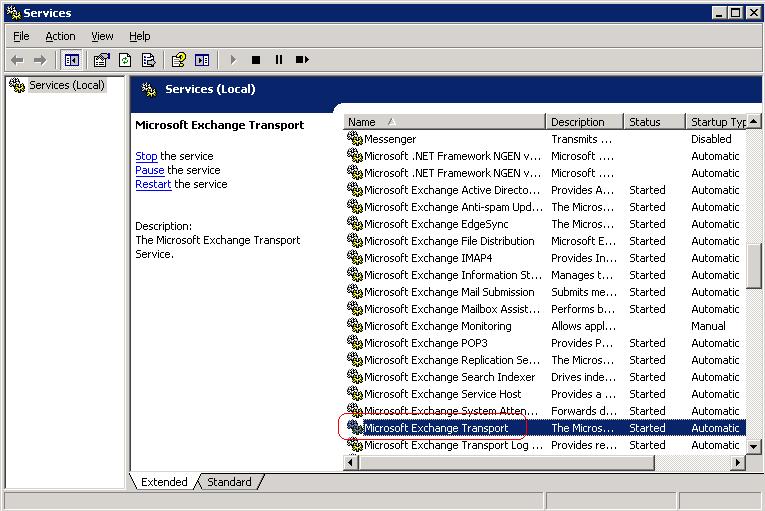
Task: Open the View menu
Action: coord(102,36)
